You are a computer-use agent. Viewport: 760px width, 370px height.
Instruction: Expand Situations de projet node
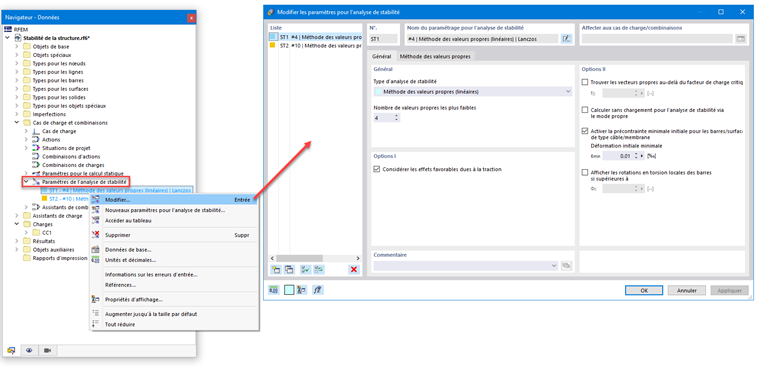pyautogui.click(x=26, y=148)
